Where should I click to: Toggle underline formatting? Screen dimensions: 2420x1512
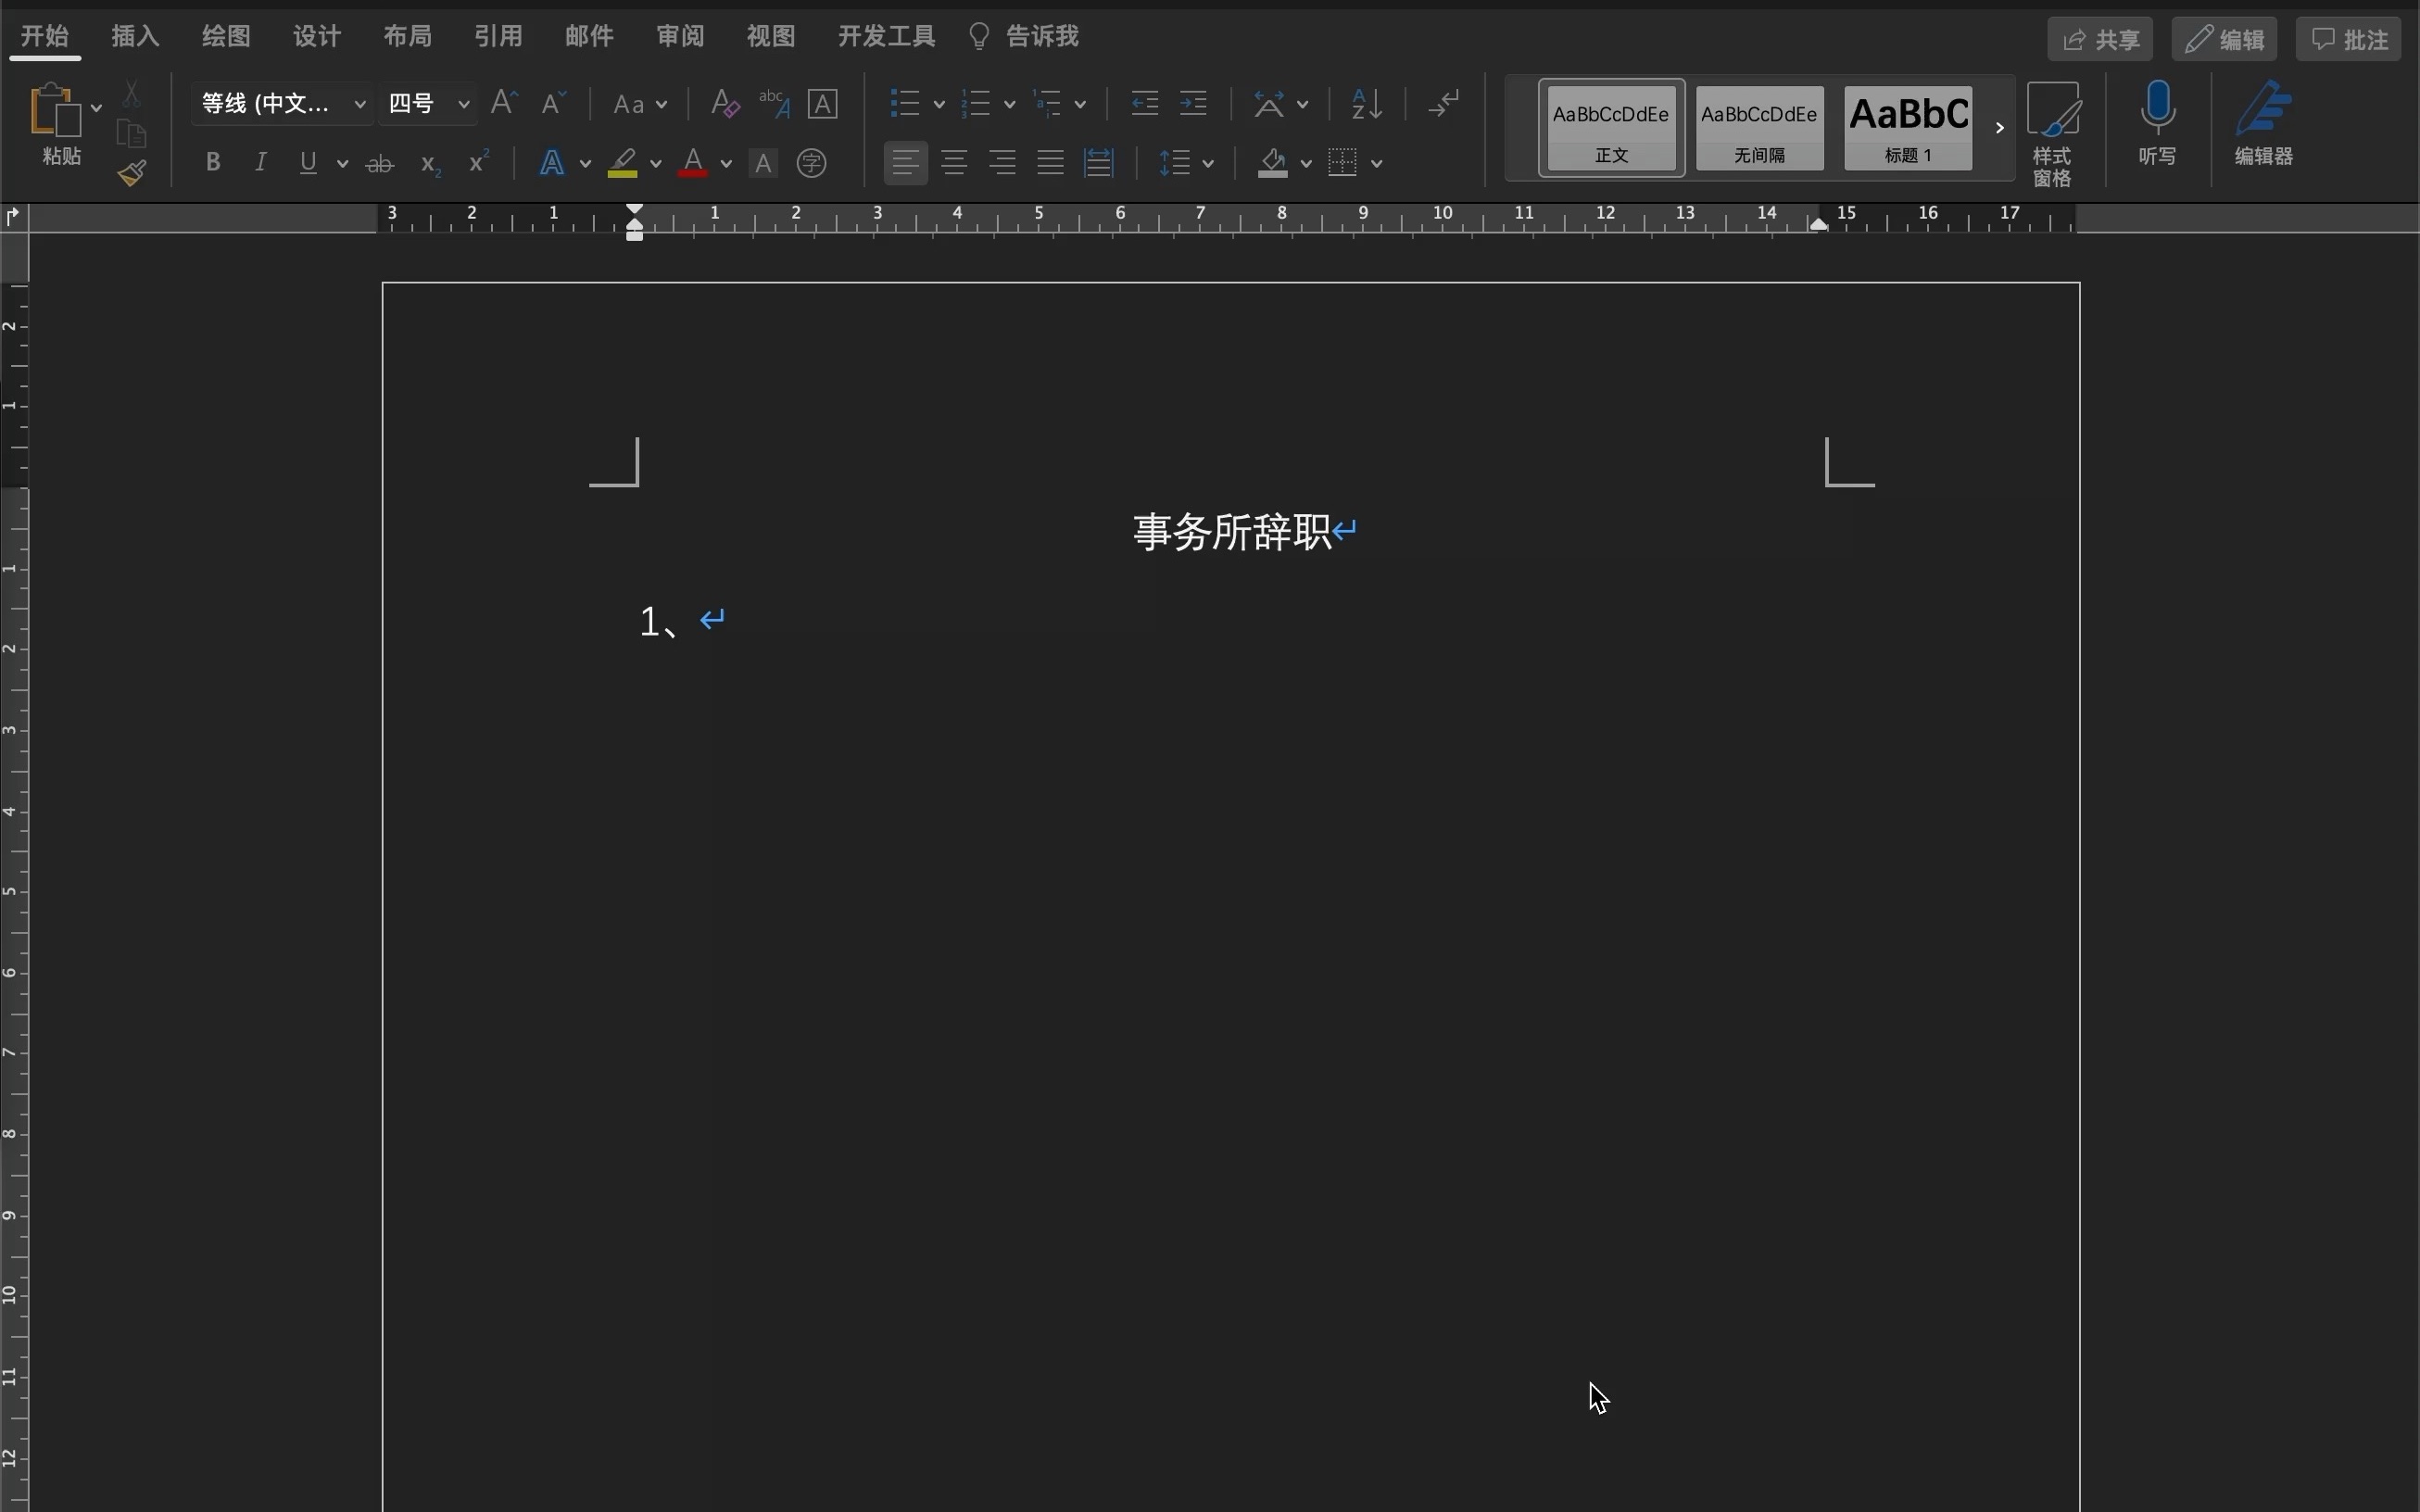(308, 162)
